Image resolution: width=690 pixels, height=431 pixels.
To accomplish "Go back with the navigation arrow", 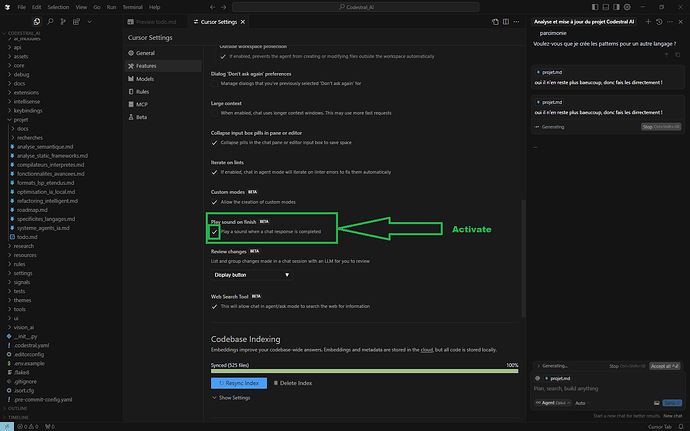I will (213, 7).
